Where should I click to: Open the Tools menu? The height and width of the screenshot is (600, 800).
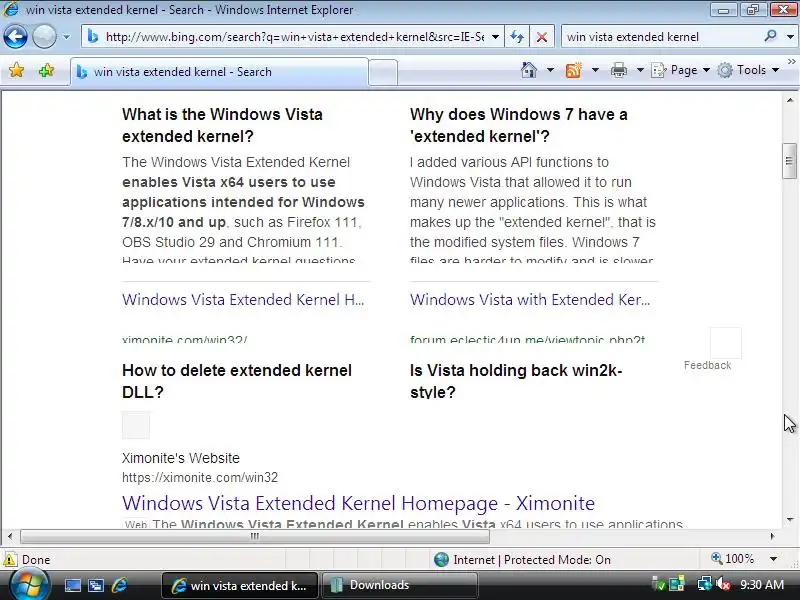748,70
